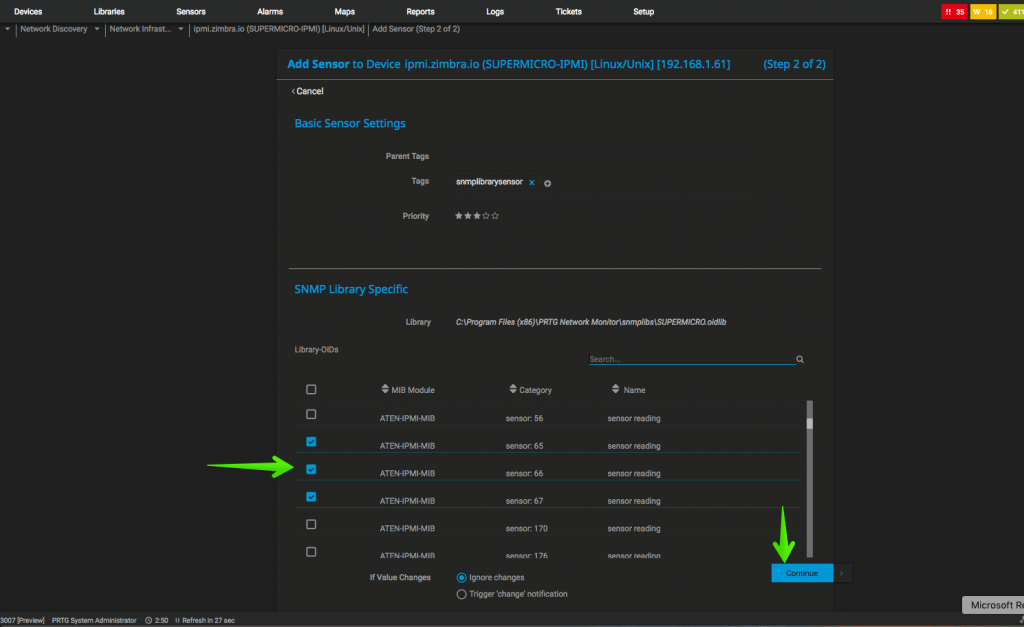Pause the auto refresh countdown
The image size is (1024, 627).
[x=177, y=620]
